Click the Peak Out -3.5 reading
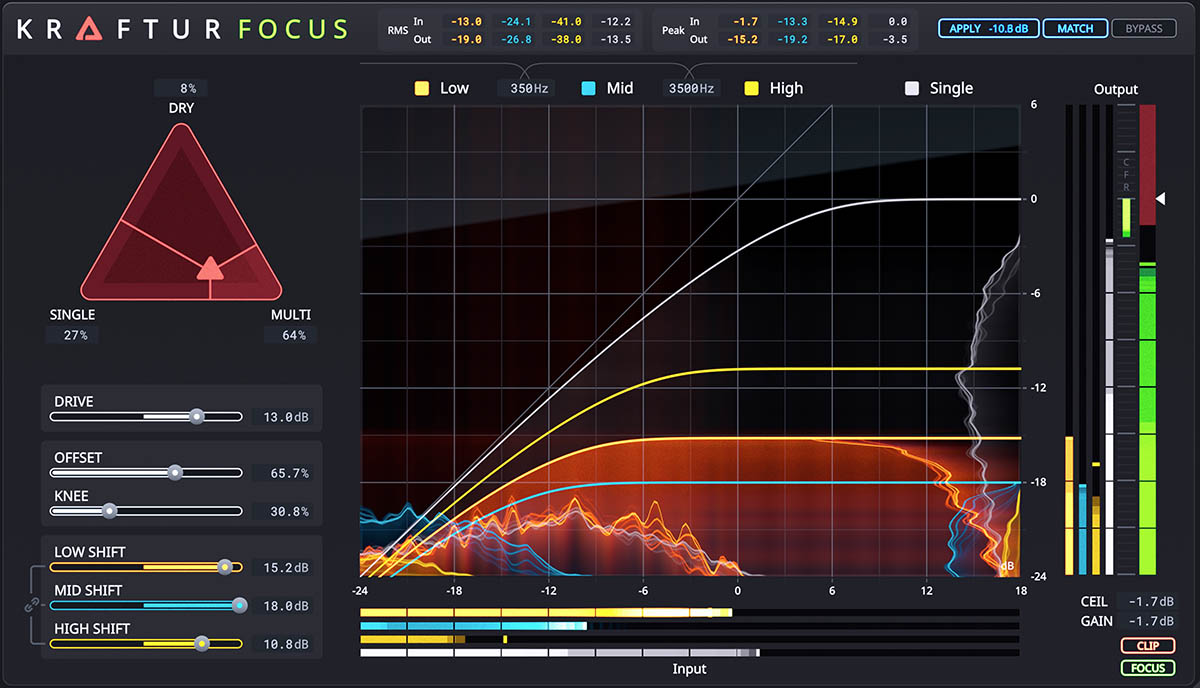The height and width of the screenshot is (688, 1200). 897,39
